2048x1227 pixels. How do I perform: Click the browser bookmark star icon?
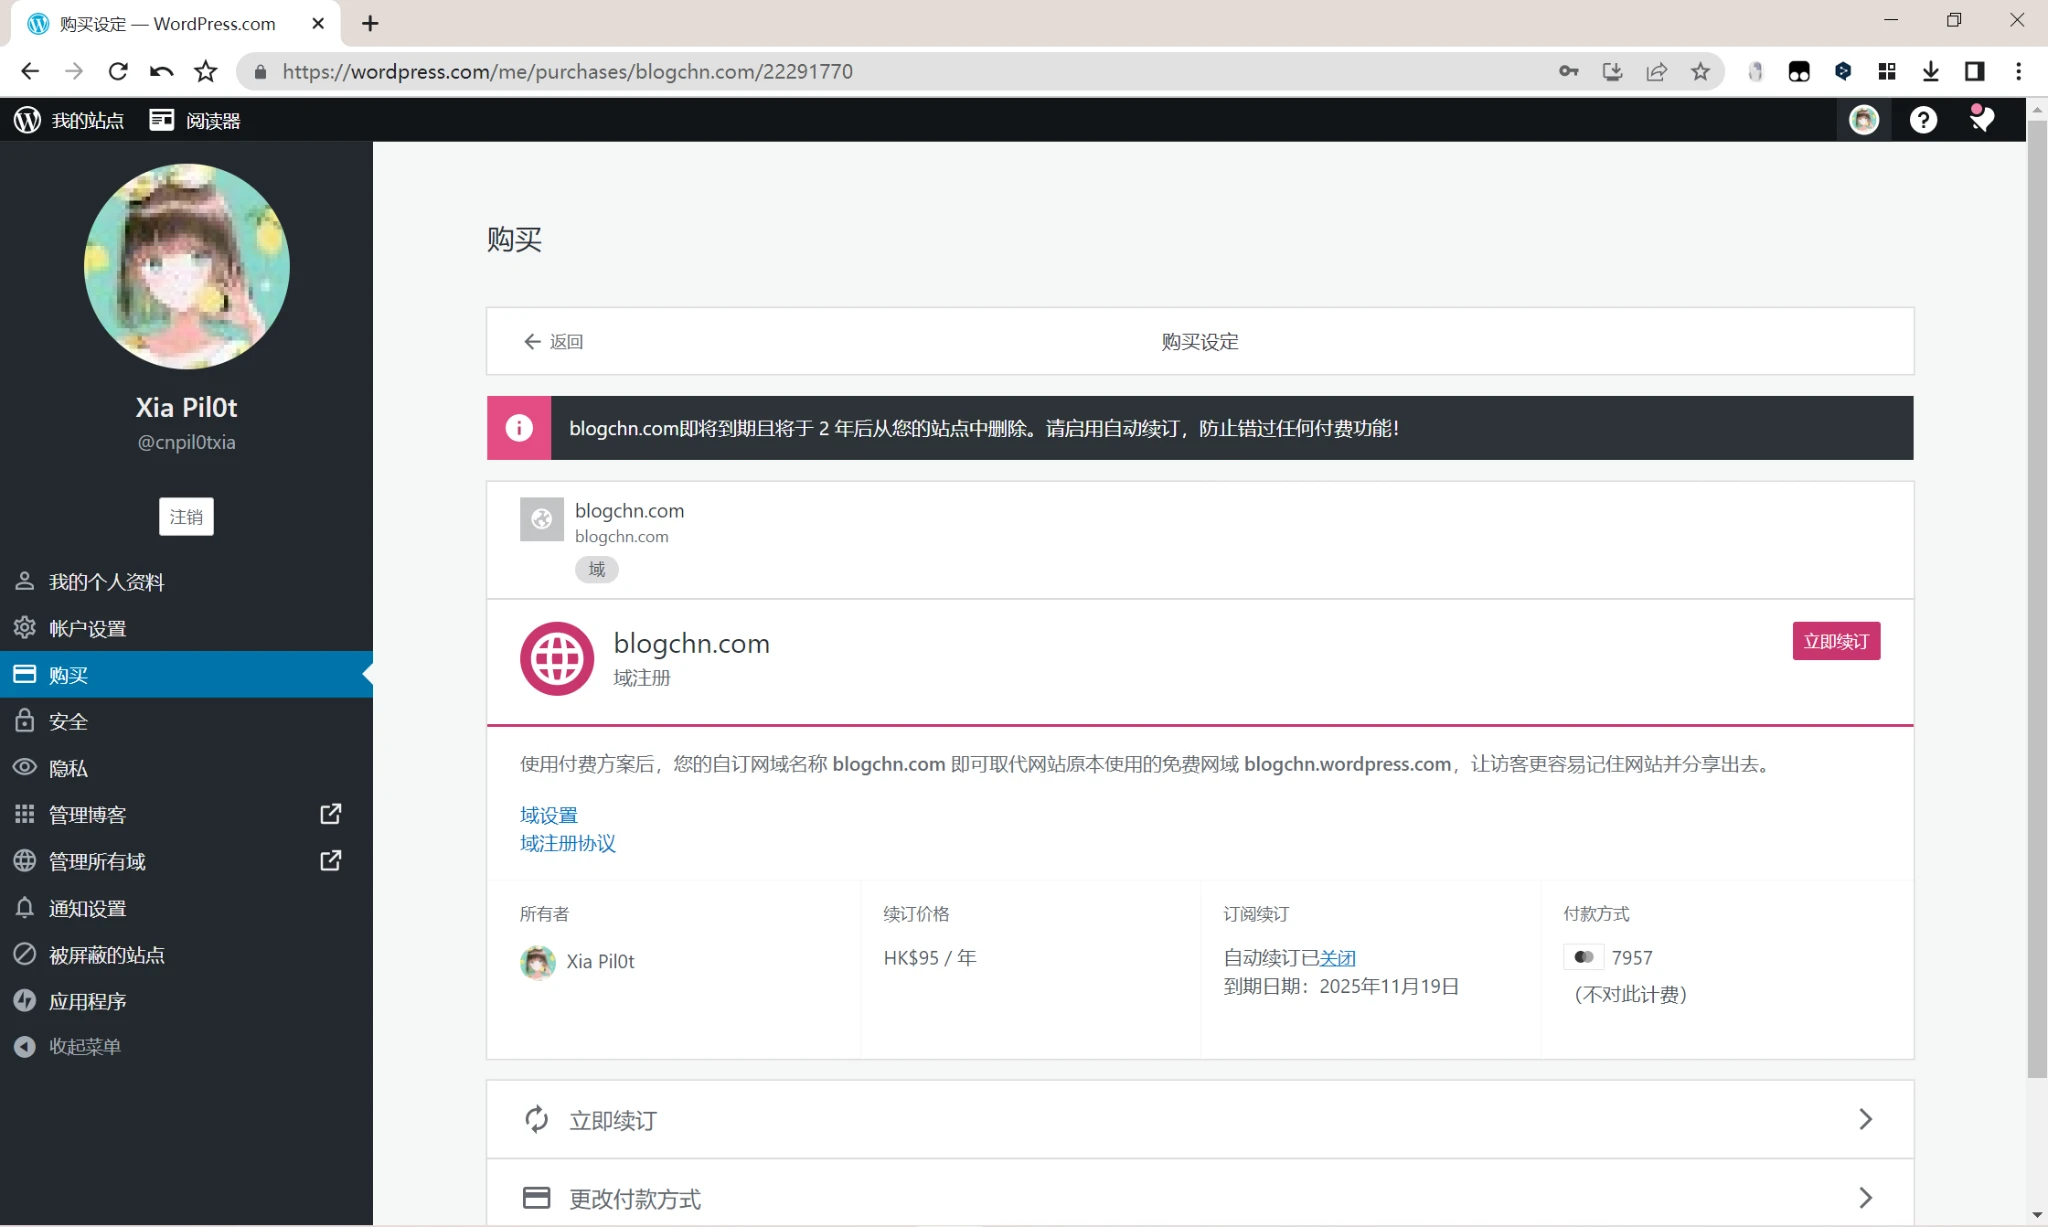click(1700, 71)
